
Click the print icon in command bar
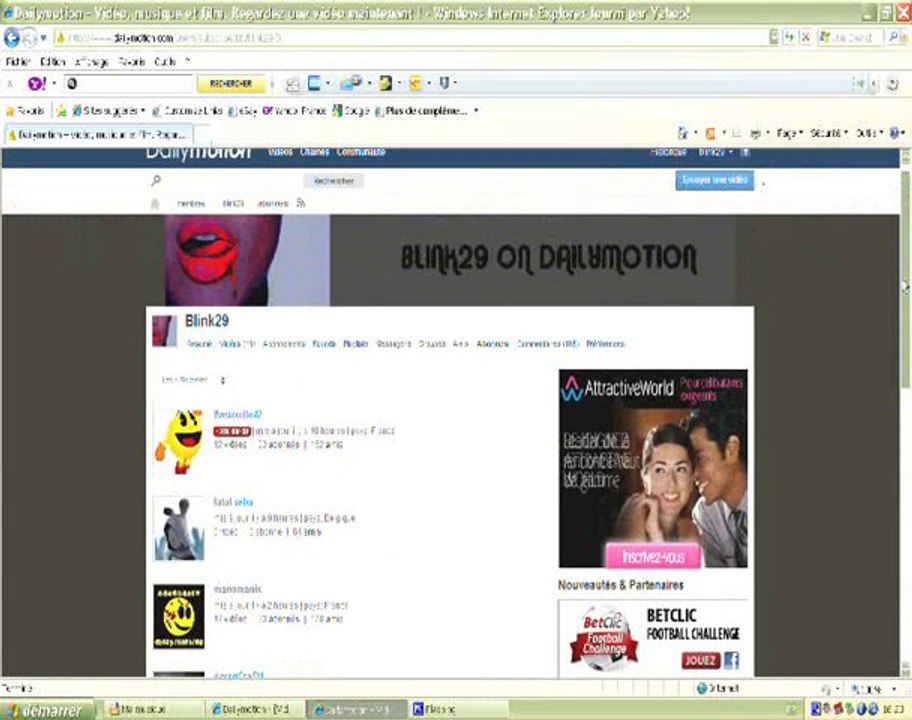(756, 133)
